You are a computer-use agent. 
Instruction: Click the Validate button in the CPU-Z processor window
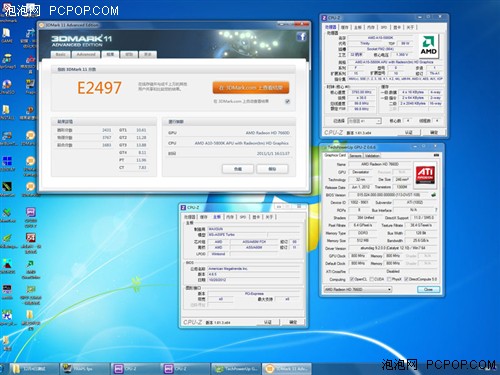(x=409, y=132)
